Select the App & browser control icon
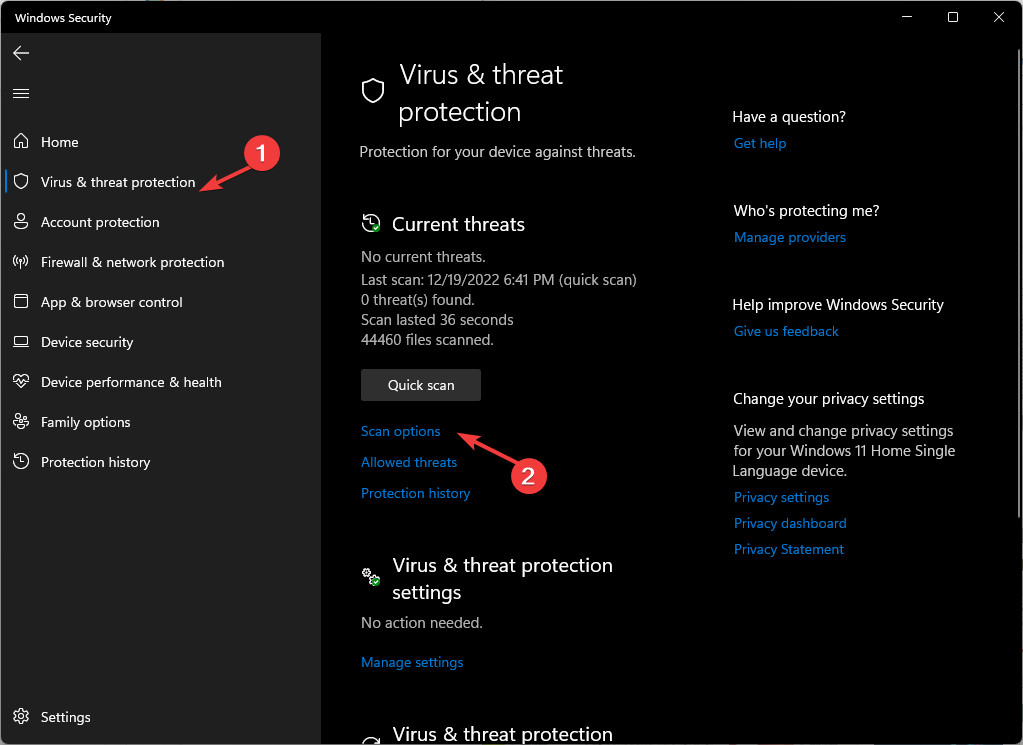The width and height of the screenshot is (1023, 745). (x=20, y=301)
